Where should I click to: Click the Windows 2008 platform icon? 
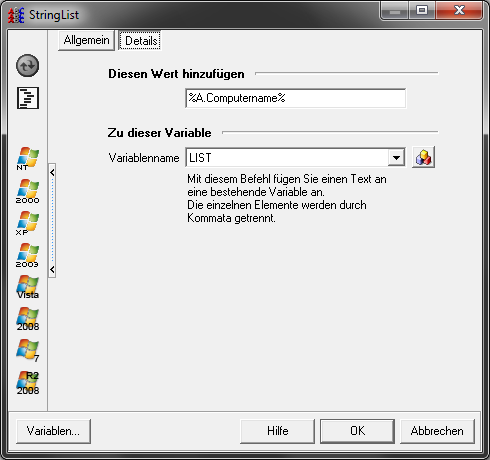27,319
